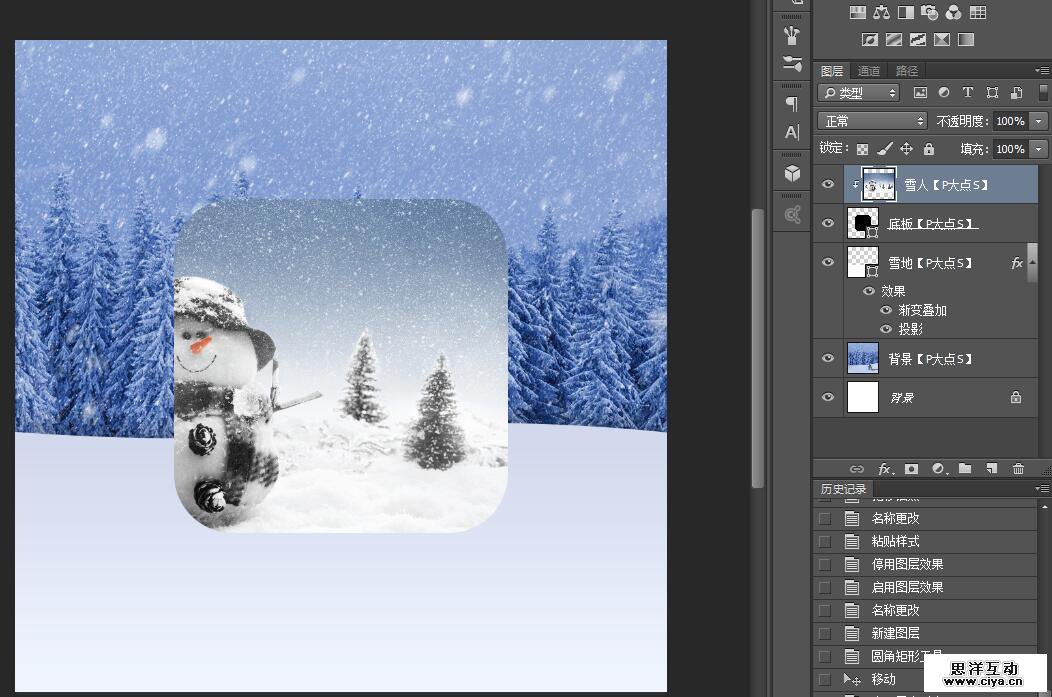The height and width of the screenshot is (697, 1052).
Task: Switch to the 通道 tab
Action: [x=869, y=71]
